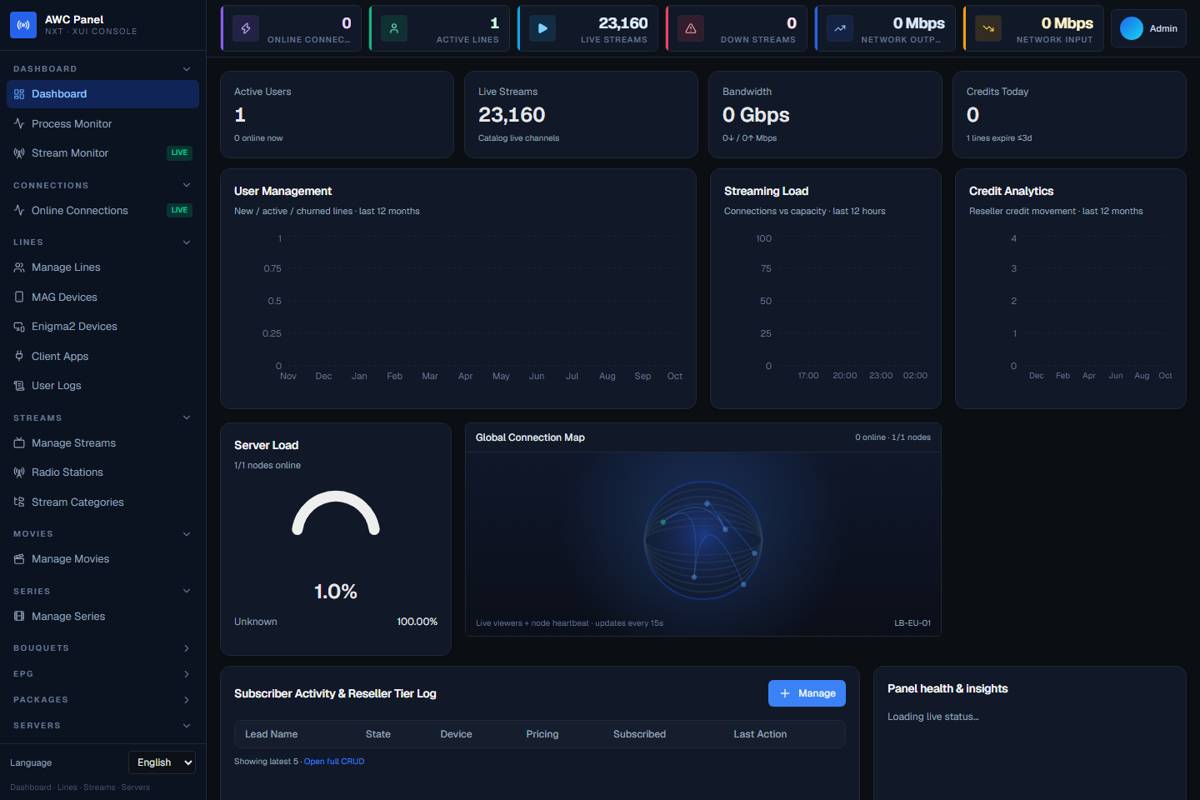Screen dimensions: 1200x800
Task: Click the AWC Panel broadcast logo icon
Action: tap(23, 25)
